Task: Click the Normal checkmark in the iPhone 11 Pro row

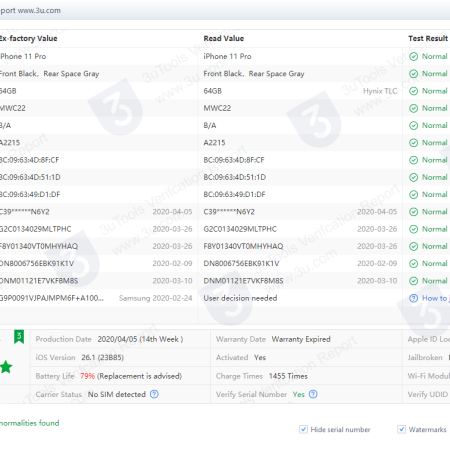Action: 413,56
